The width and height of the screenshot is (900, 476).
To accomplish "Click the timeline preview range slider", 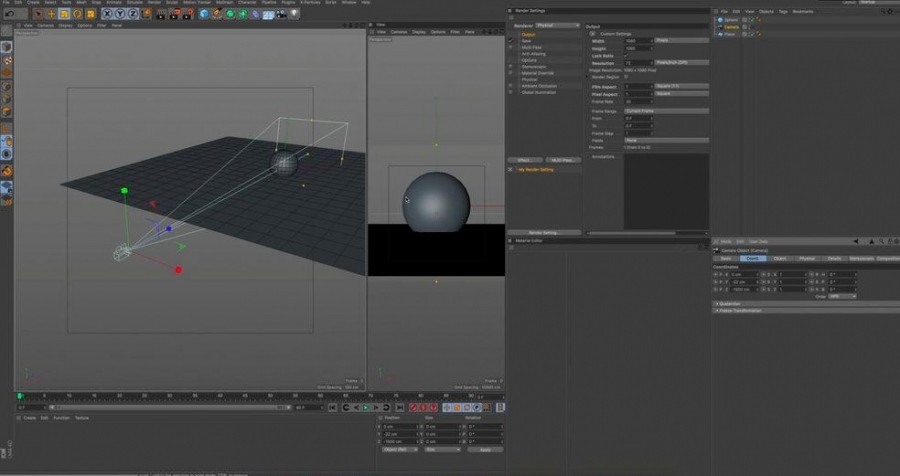I will coord(170,408).
